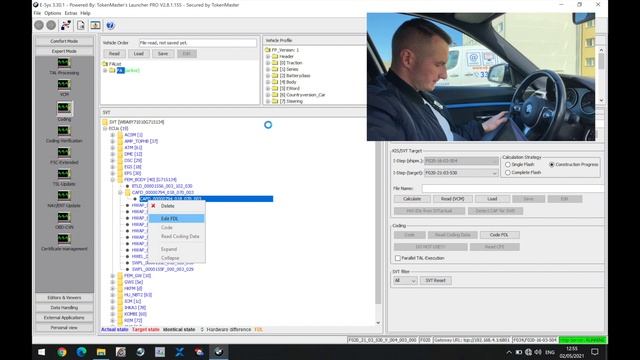Viewport: 640px width, 360px height.
Task: Choose Edit FDL from the context menu
Action: (x=176, y=219)
